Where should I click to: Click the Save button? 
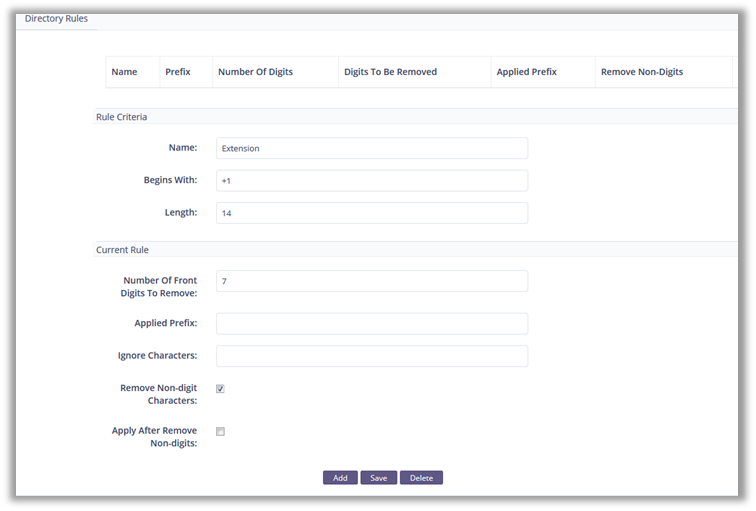pyautogui.click(x=378, y=478)
